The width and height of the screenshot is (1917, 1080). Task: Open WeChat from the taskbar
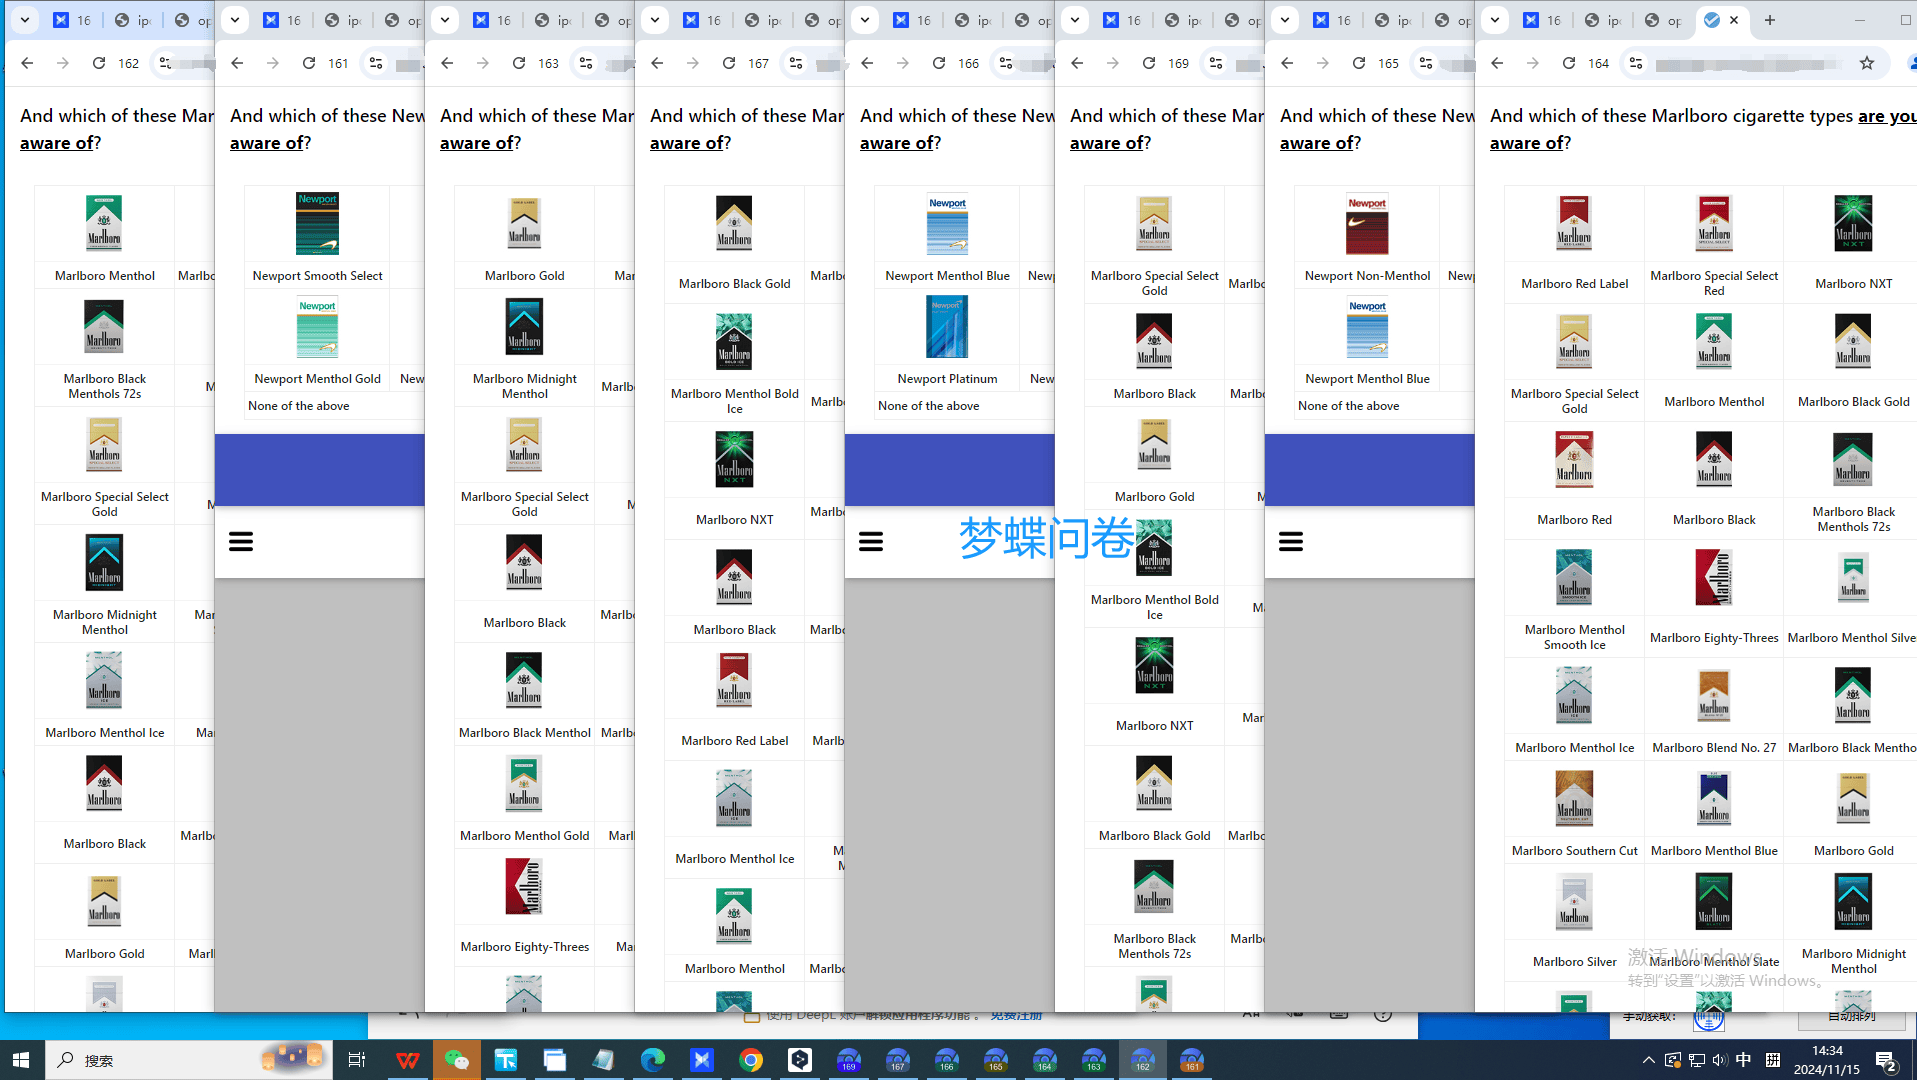point(457,1060)
